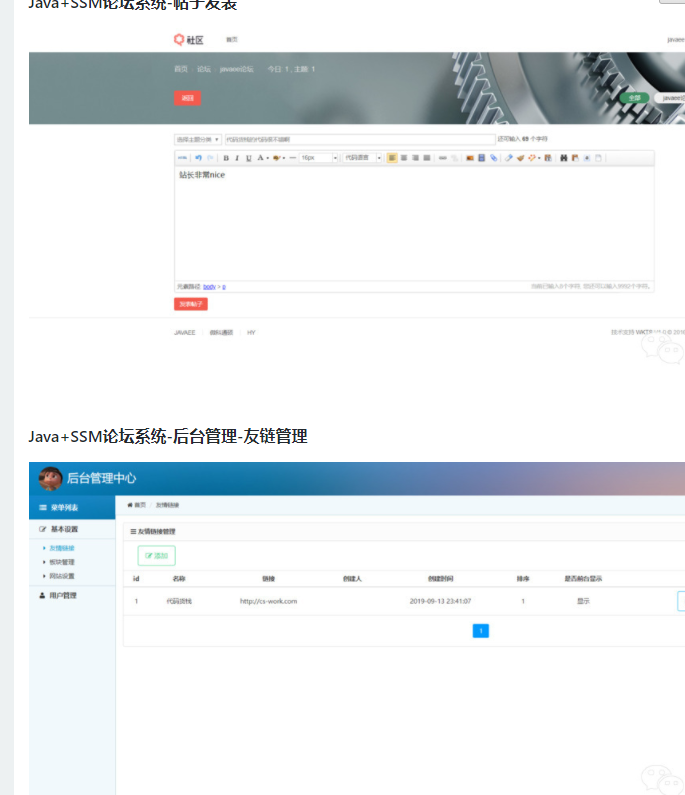
Task: Go to pagination page 1
Action: click(x=481, y=631)
